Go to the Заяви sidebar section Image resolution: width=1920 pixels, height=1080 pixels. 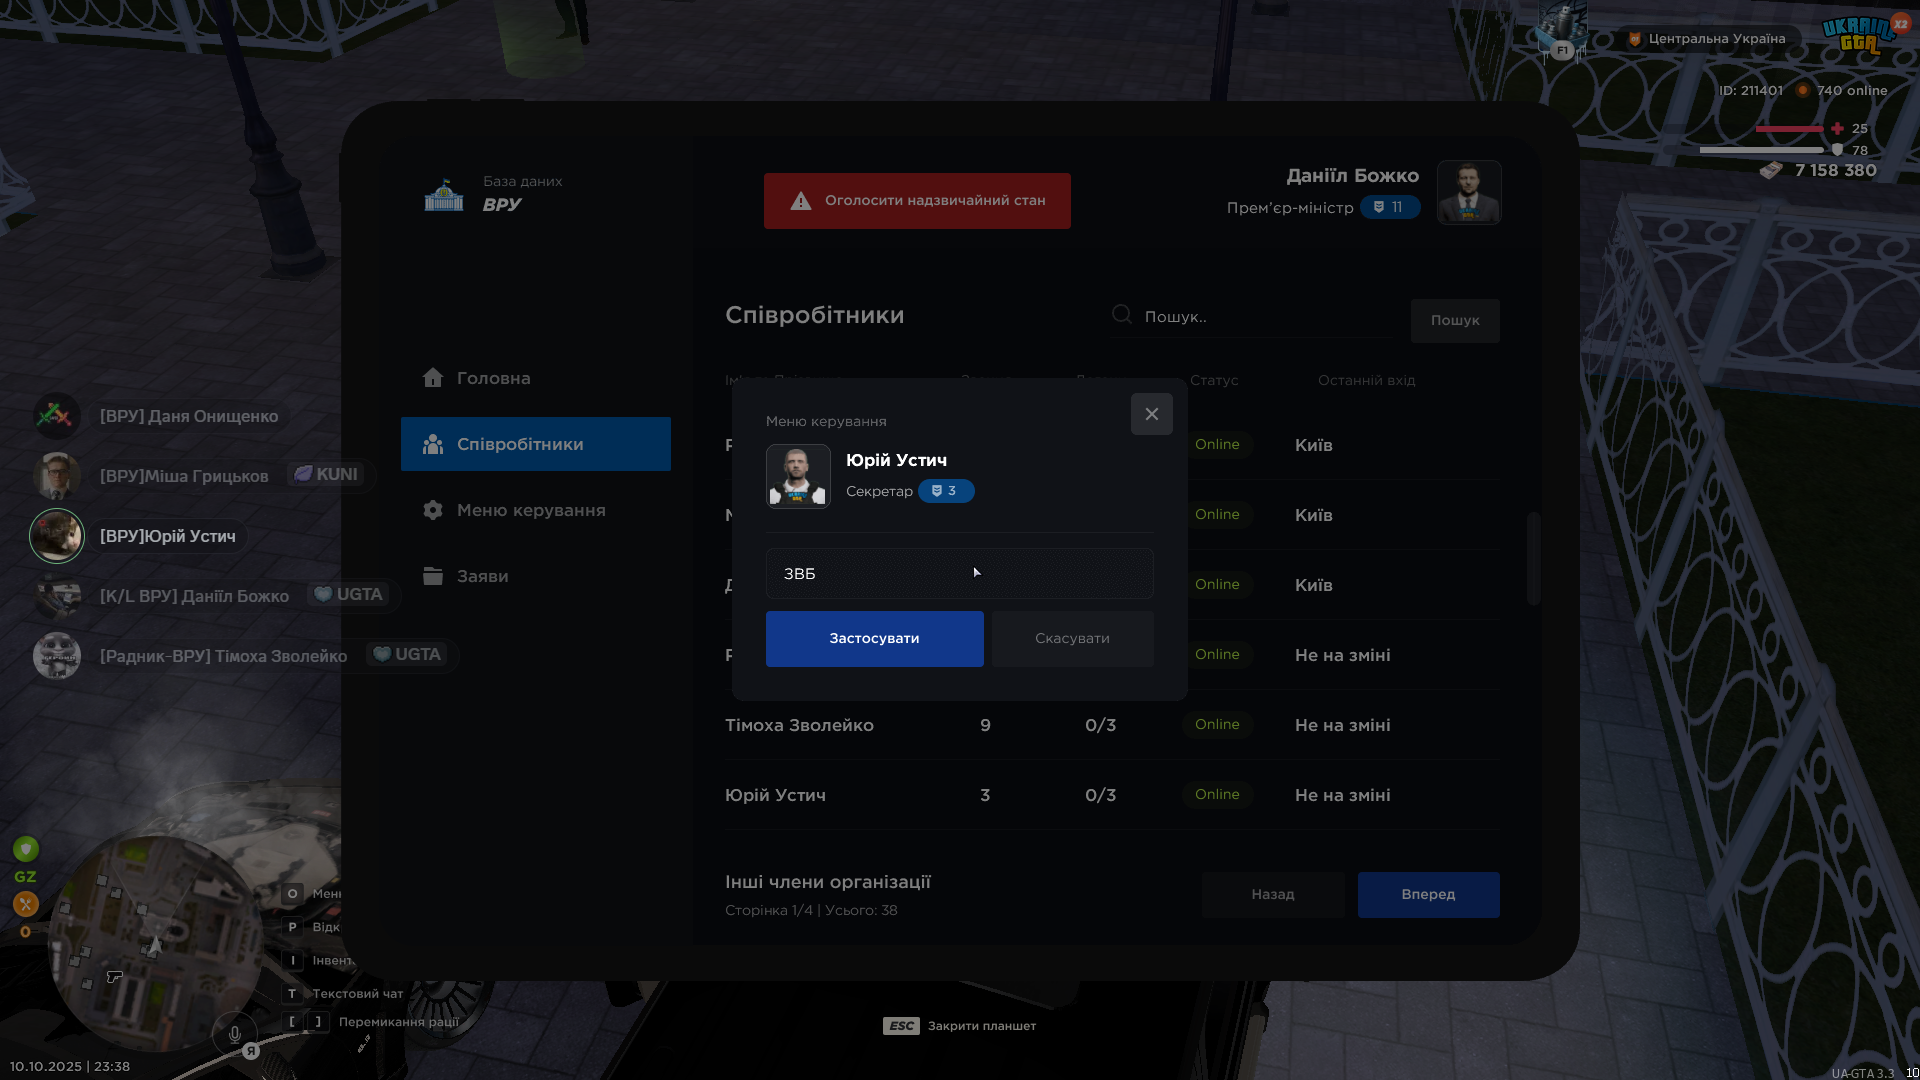tap(465, 576)
